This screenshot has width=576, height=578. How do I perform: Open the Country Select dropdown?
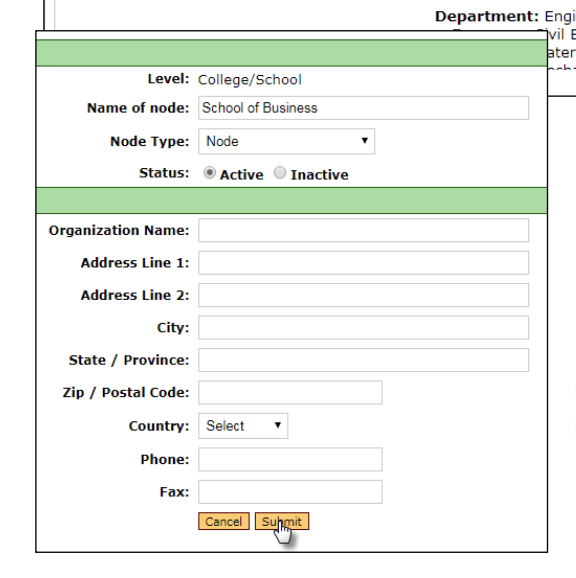(x=243, y=426)
